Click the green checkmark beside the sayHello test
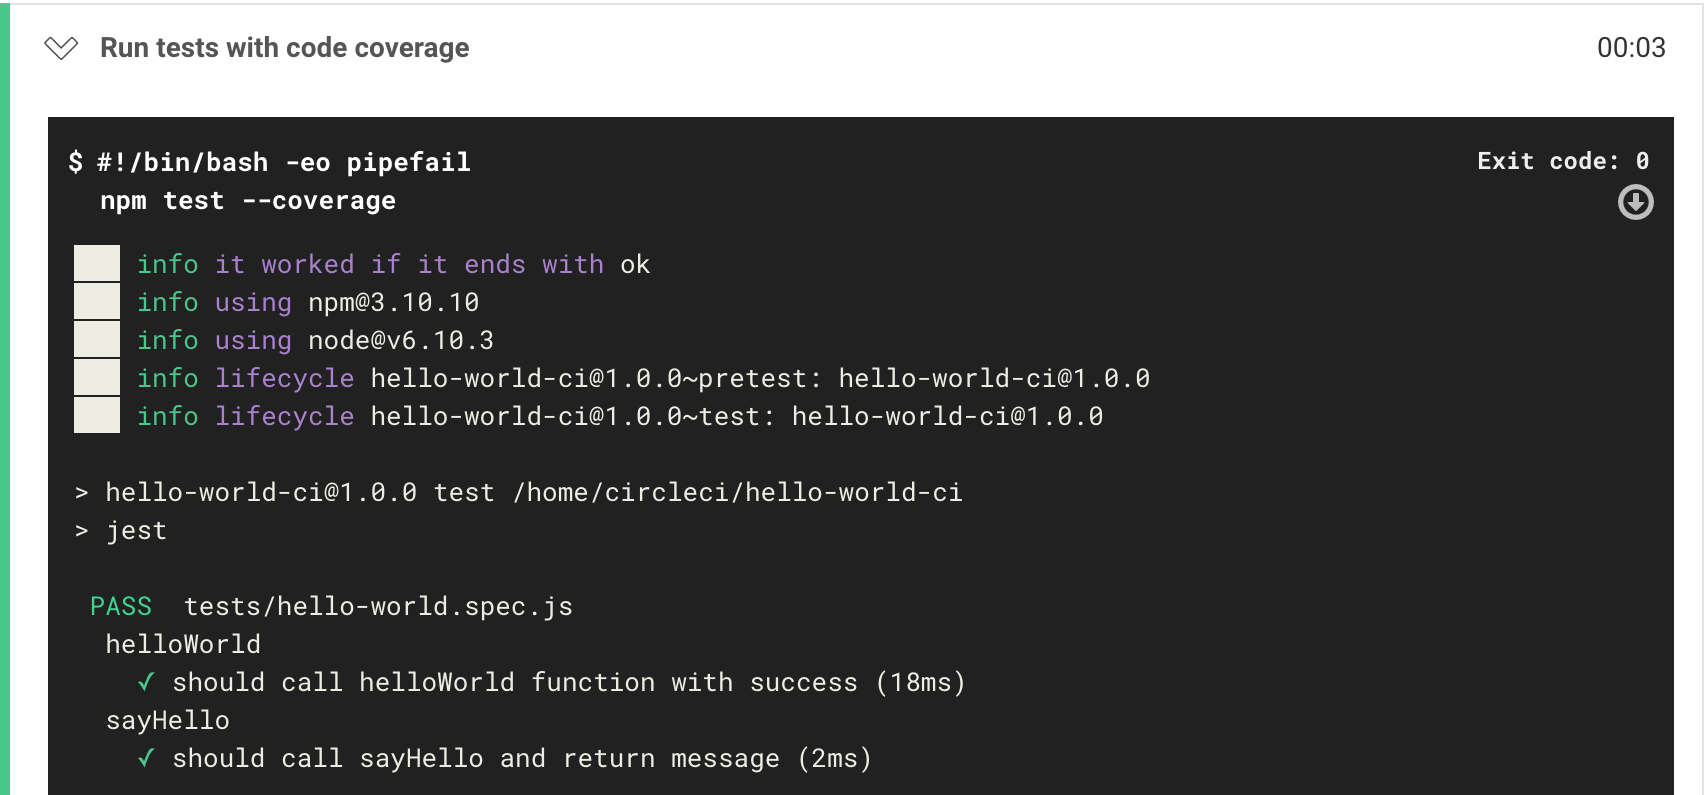Screen dimensions: 1706x795 pos(146,758)
